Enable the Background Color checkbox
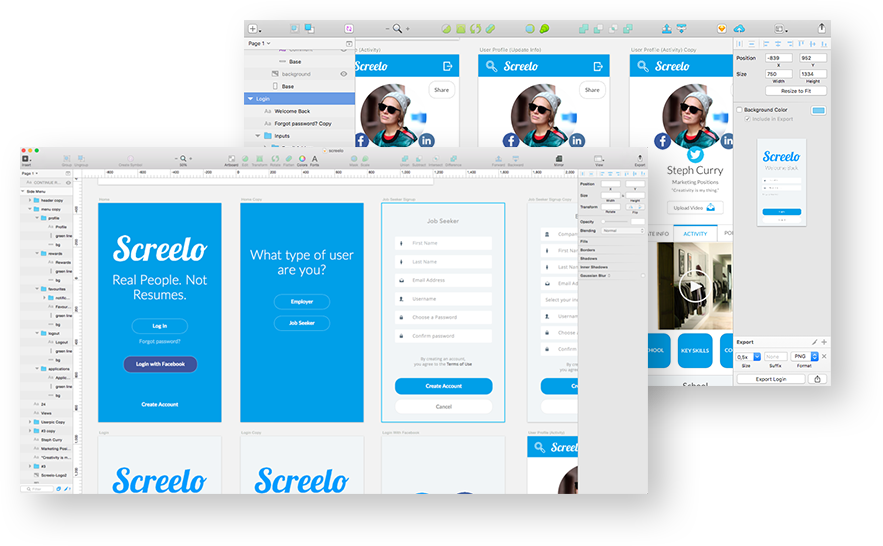The height and width of the screenshot is (546, 883). [739, 110]
